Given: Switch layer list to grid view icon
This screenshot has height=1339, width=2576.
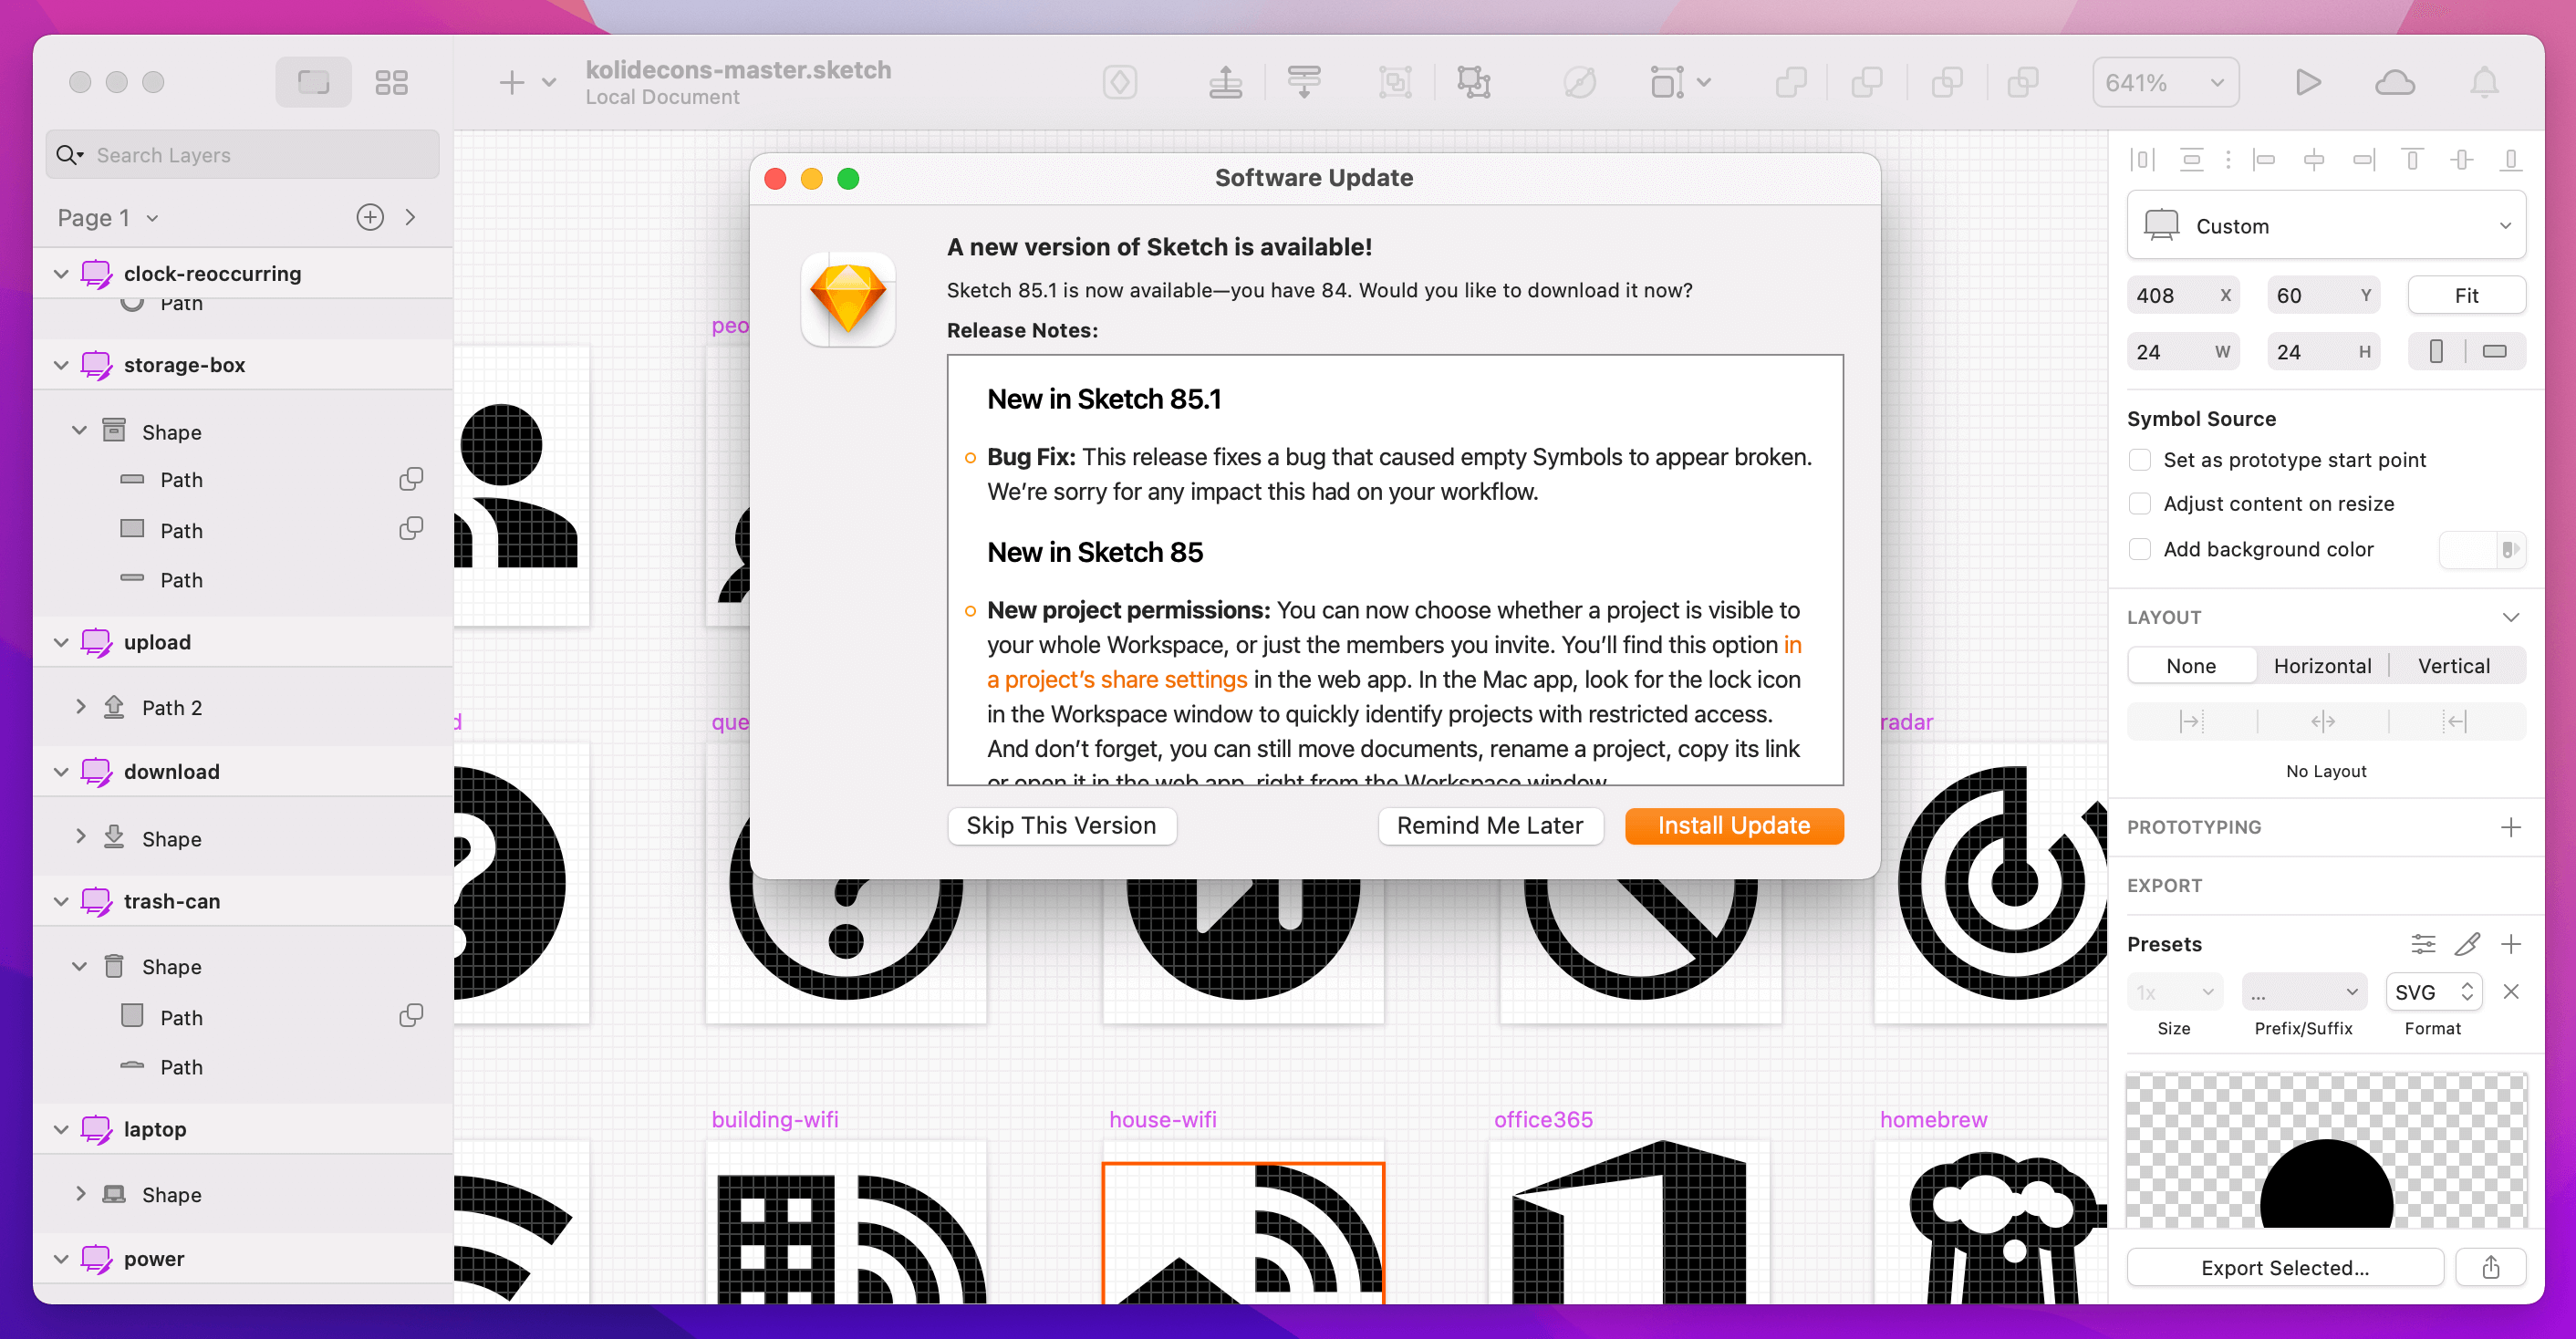Looking at the screenshot, I should click(x=392, y=82).
